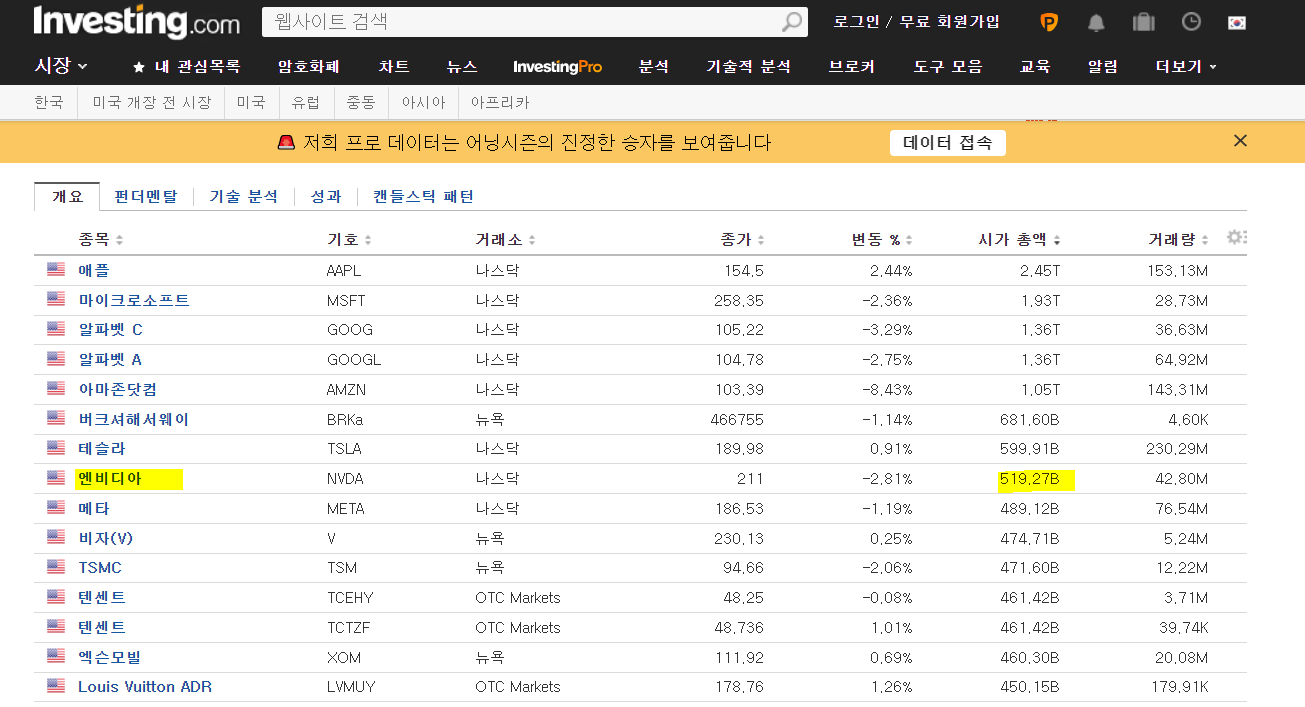The image size is (1305, 707).
Task: Open the Louis Vuitton ADR link
Action: [x=145, y=686]
